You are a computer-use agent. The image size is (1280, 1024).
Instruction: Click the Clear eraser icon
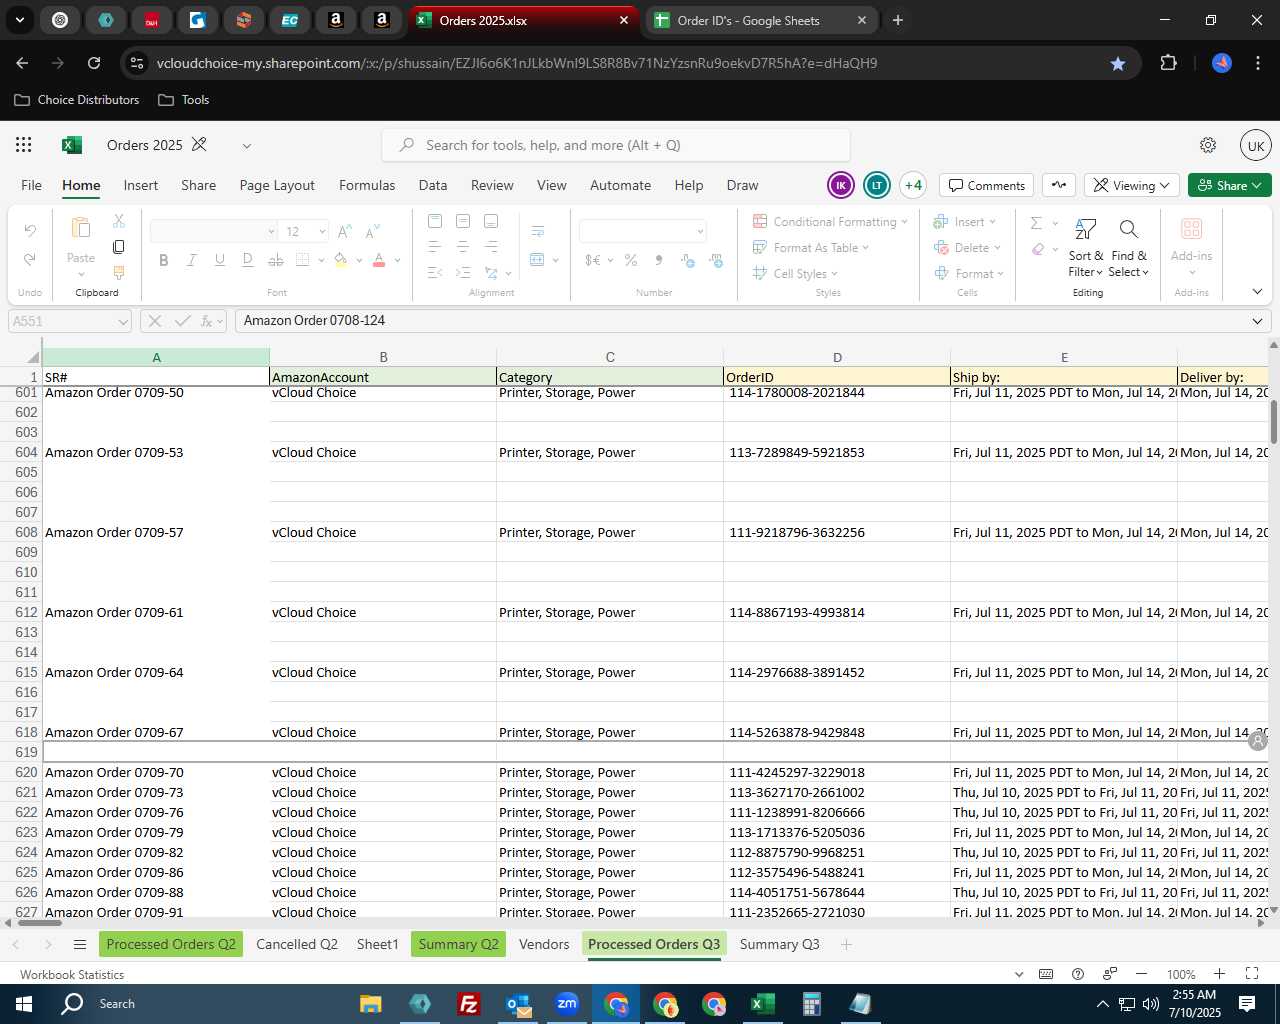1038,249
